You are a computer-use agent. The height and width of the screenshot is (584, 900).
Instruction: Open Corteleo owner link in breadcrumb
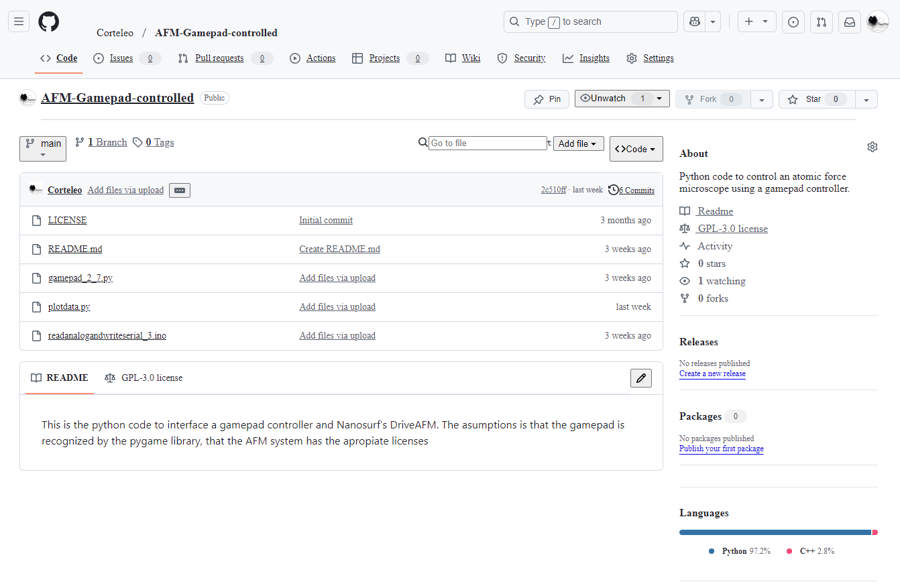point(115,33)
